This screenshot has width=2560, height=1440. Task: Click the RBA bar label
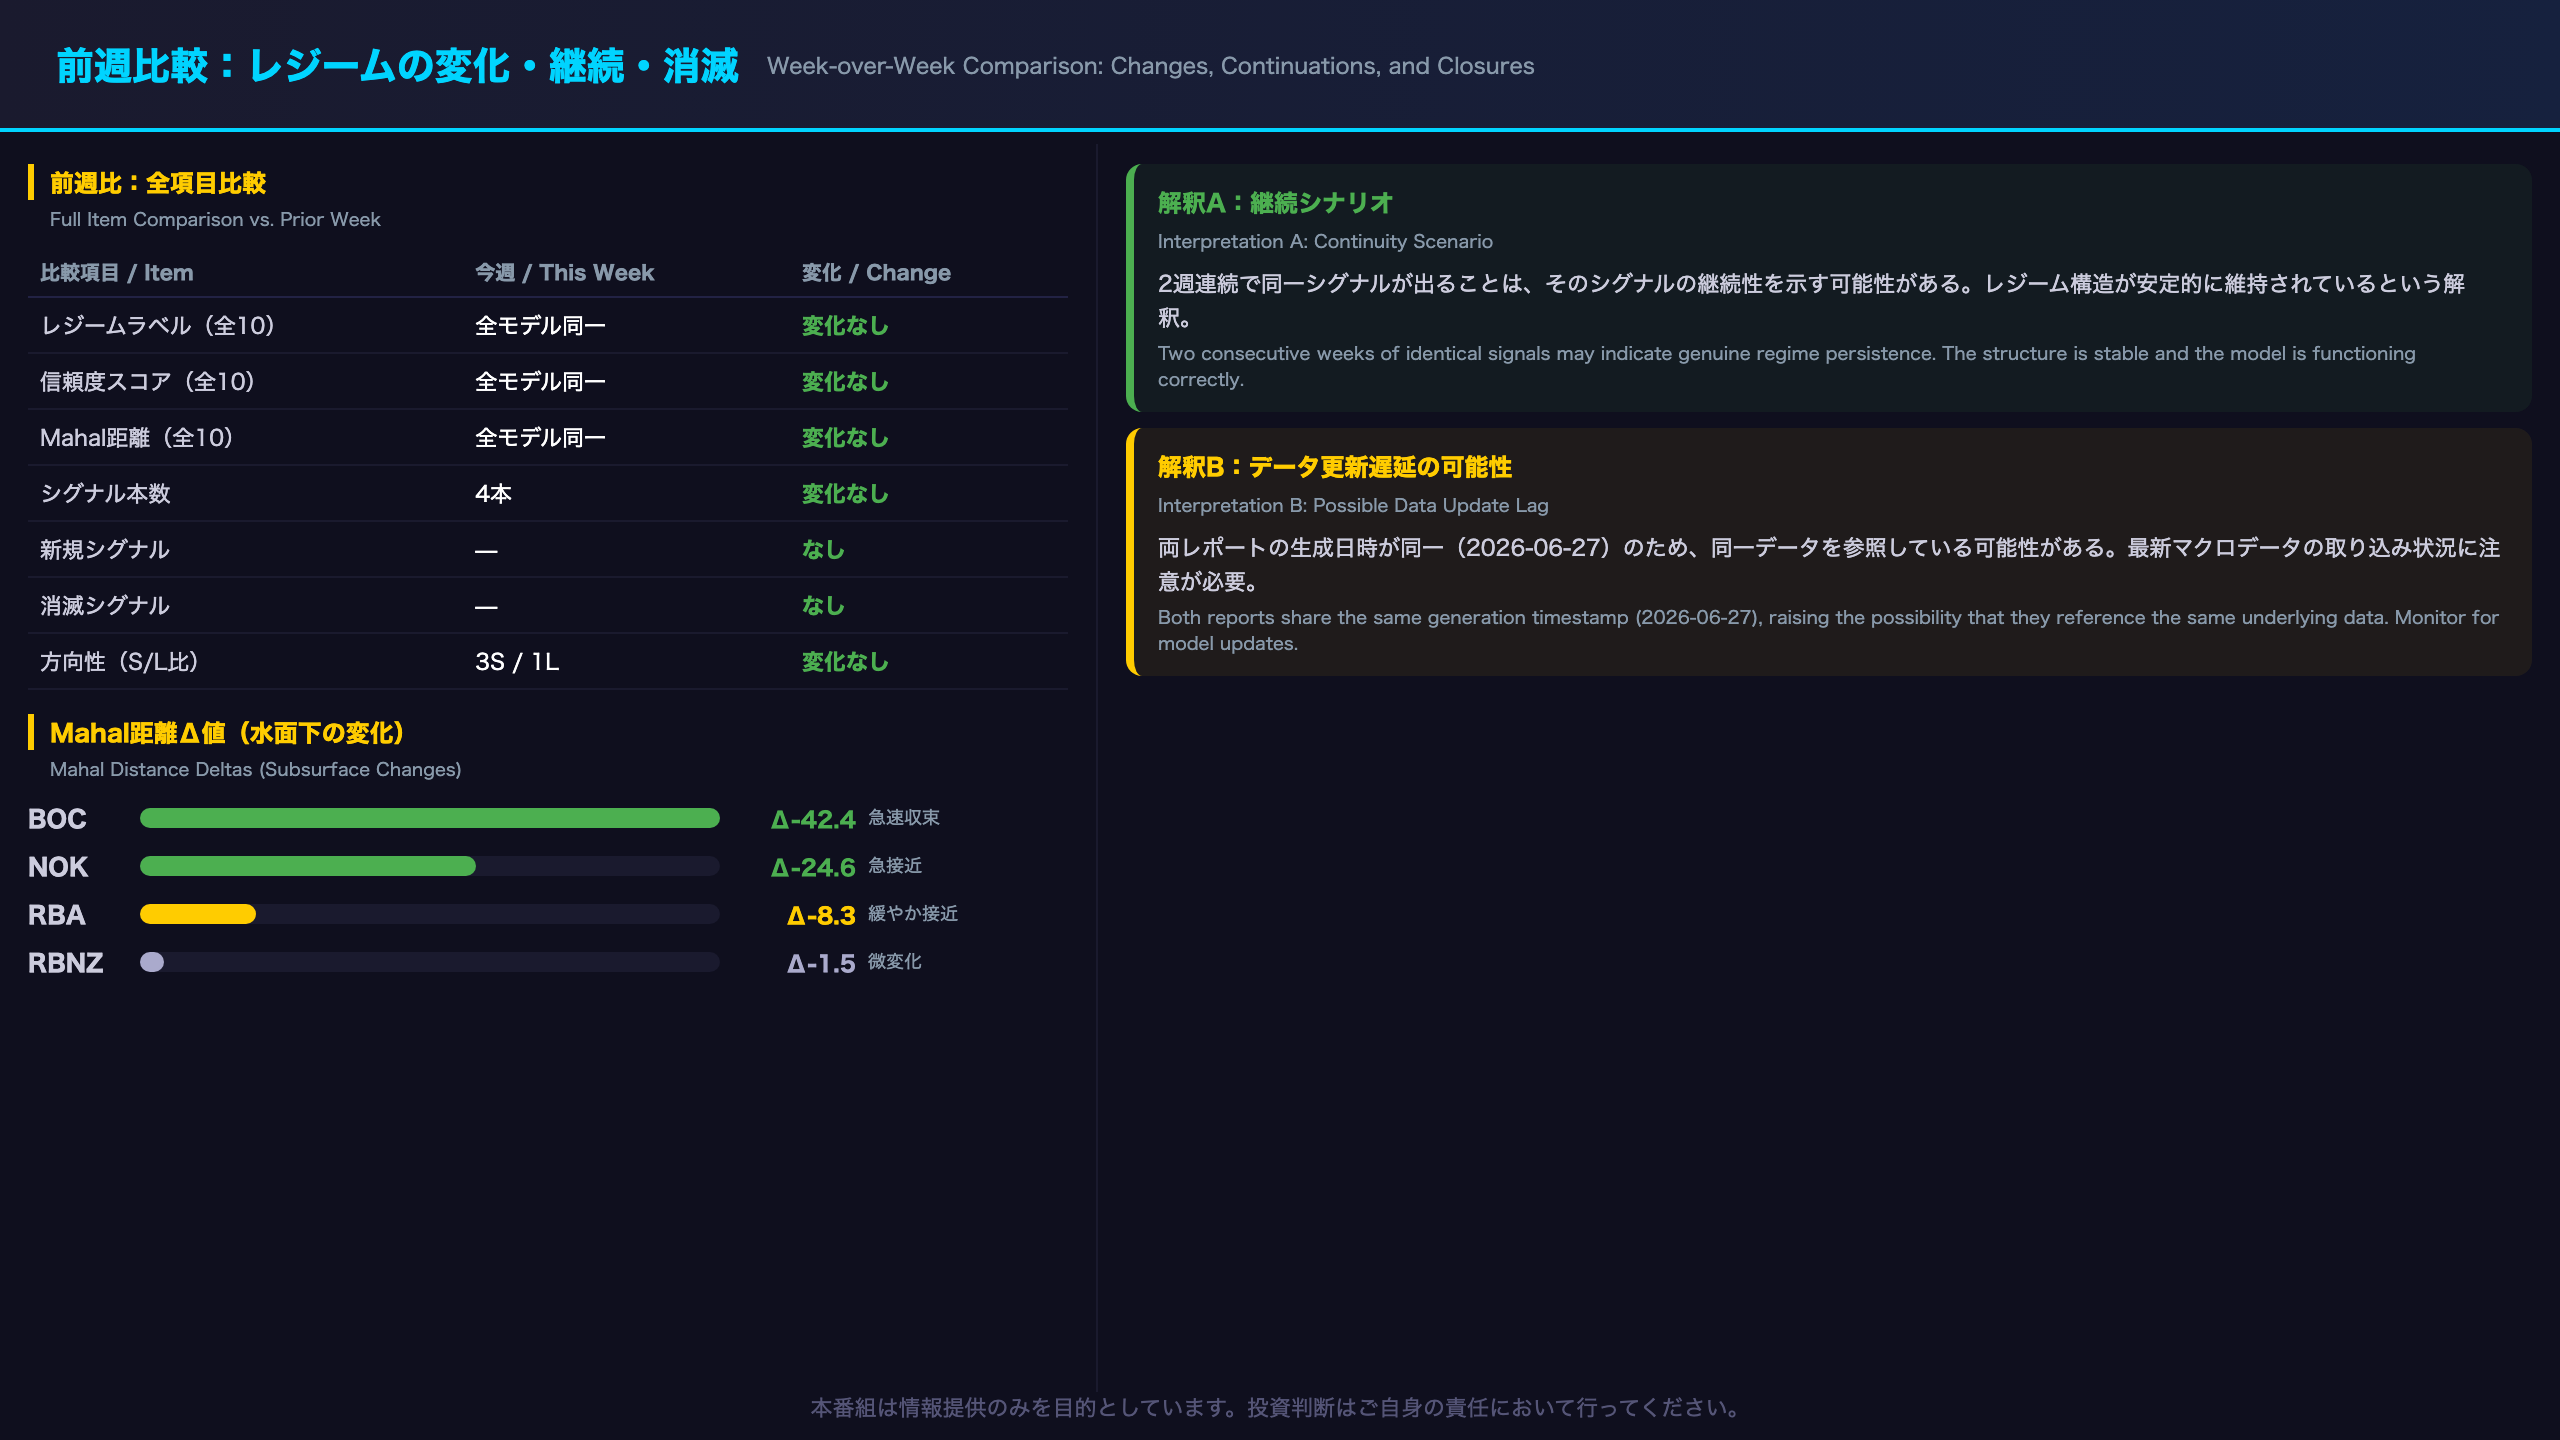click(57, 914)
